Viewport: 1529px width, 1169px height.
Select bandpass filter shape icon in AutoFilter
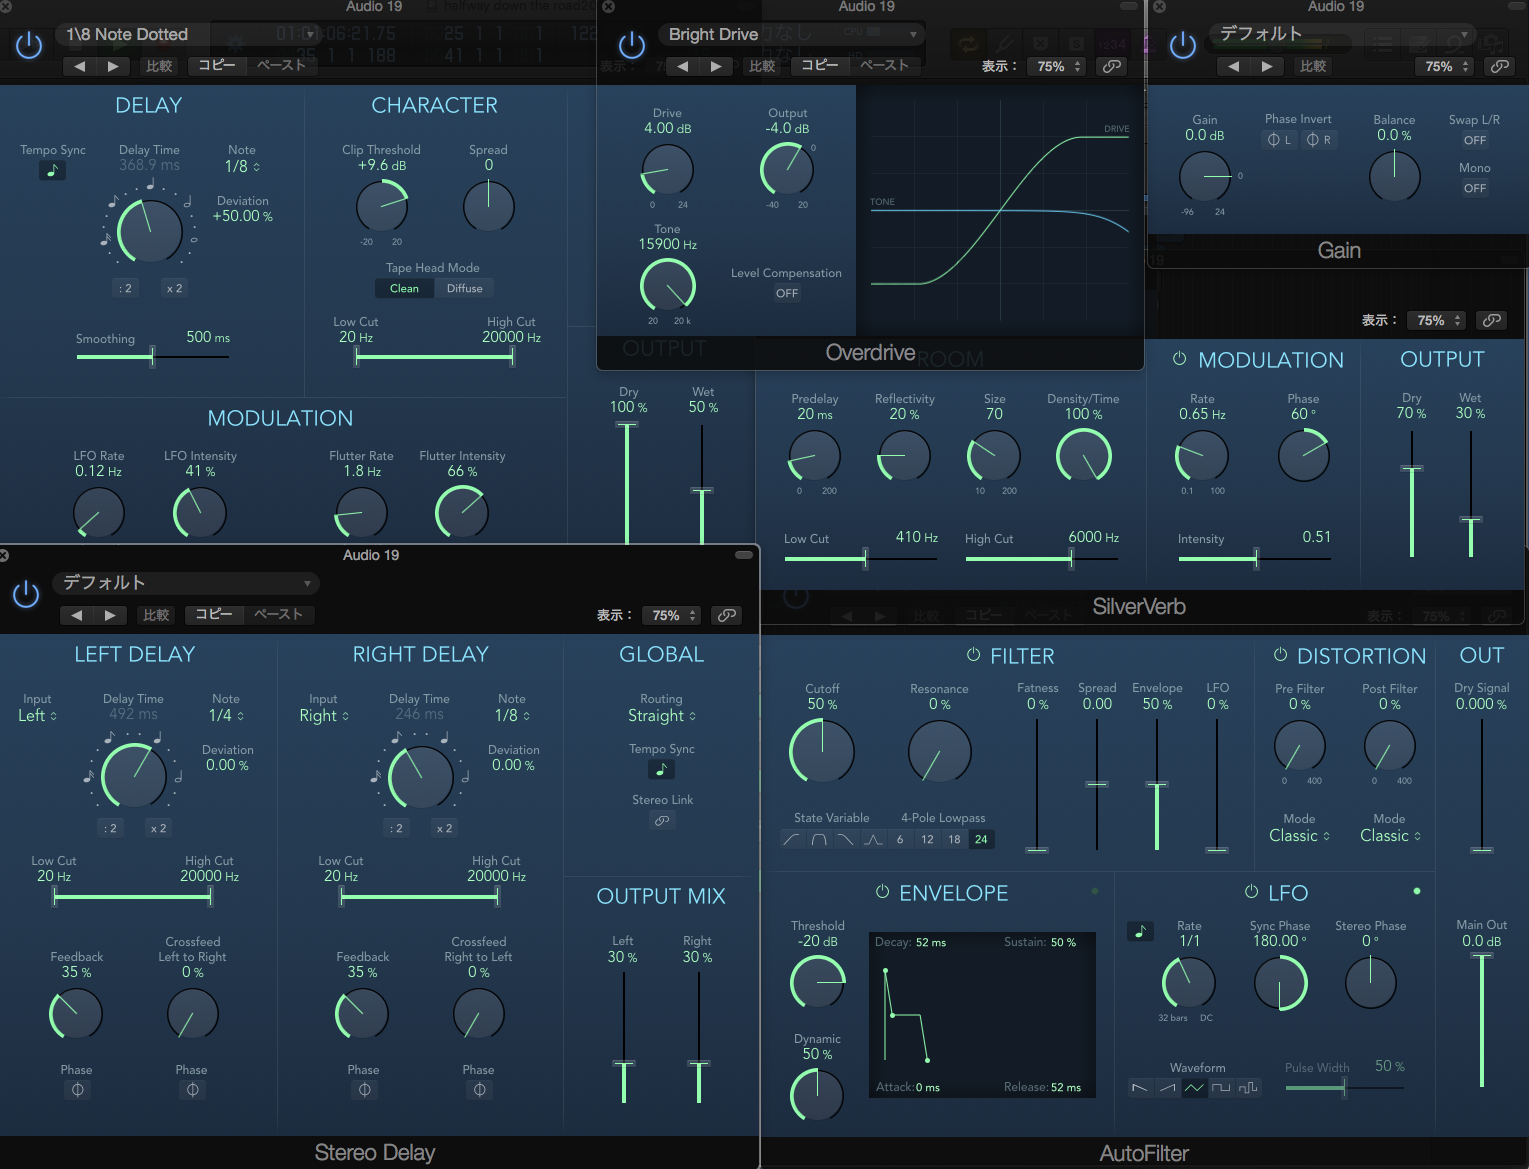coord(819,839)
